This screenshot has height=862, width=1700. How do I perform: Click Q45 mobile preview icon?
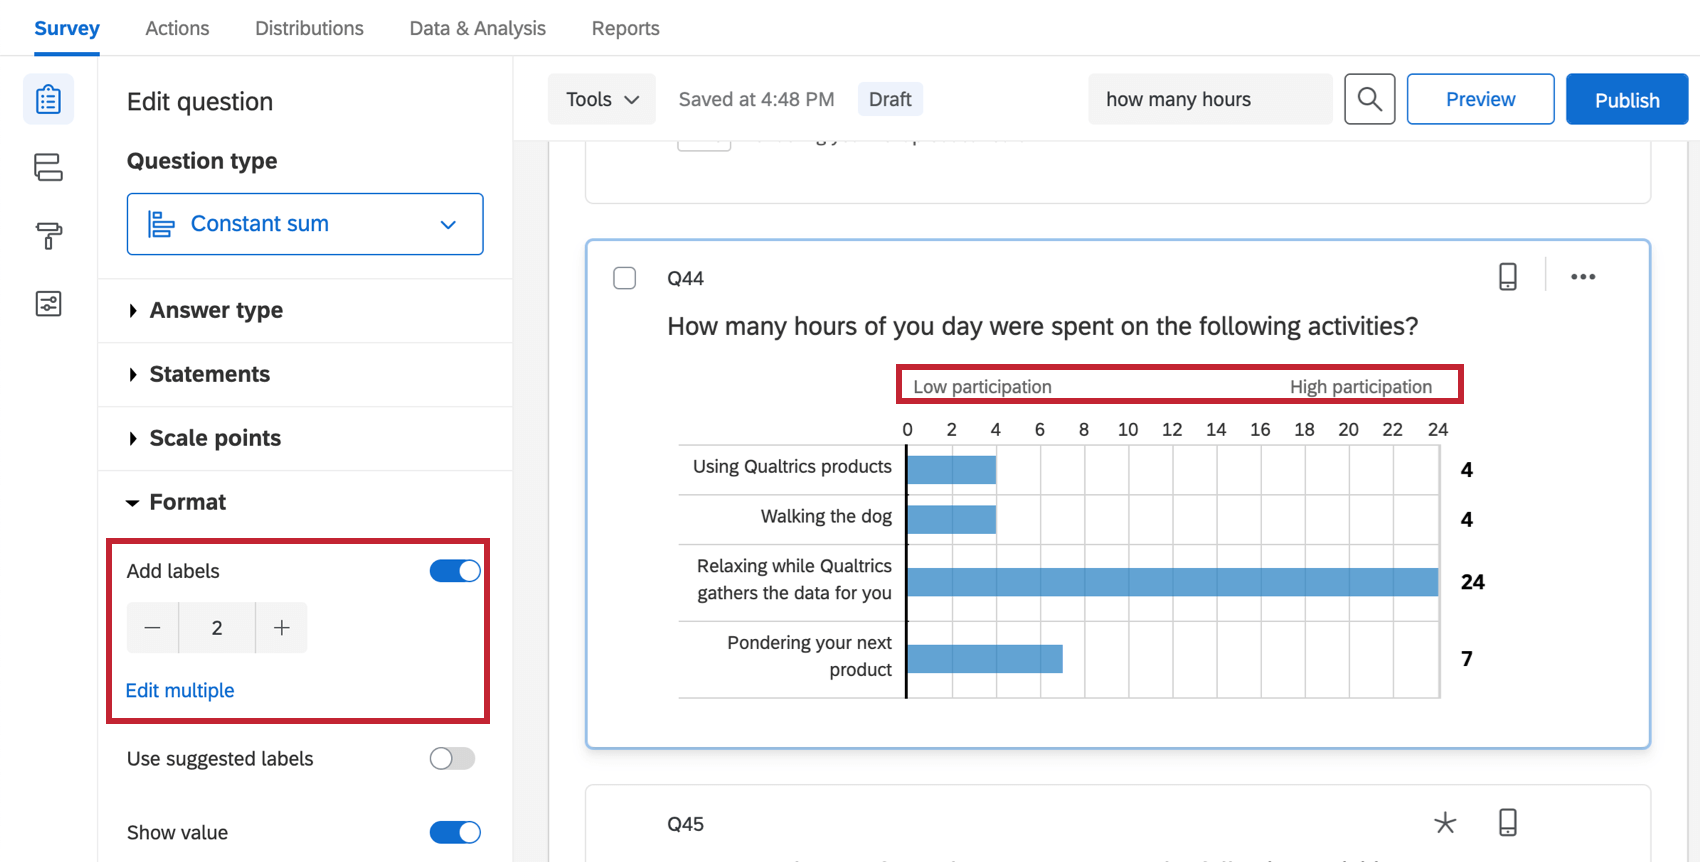pyautogui.click(x=1507, y=823)
